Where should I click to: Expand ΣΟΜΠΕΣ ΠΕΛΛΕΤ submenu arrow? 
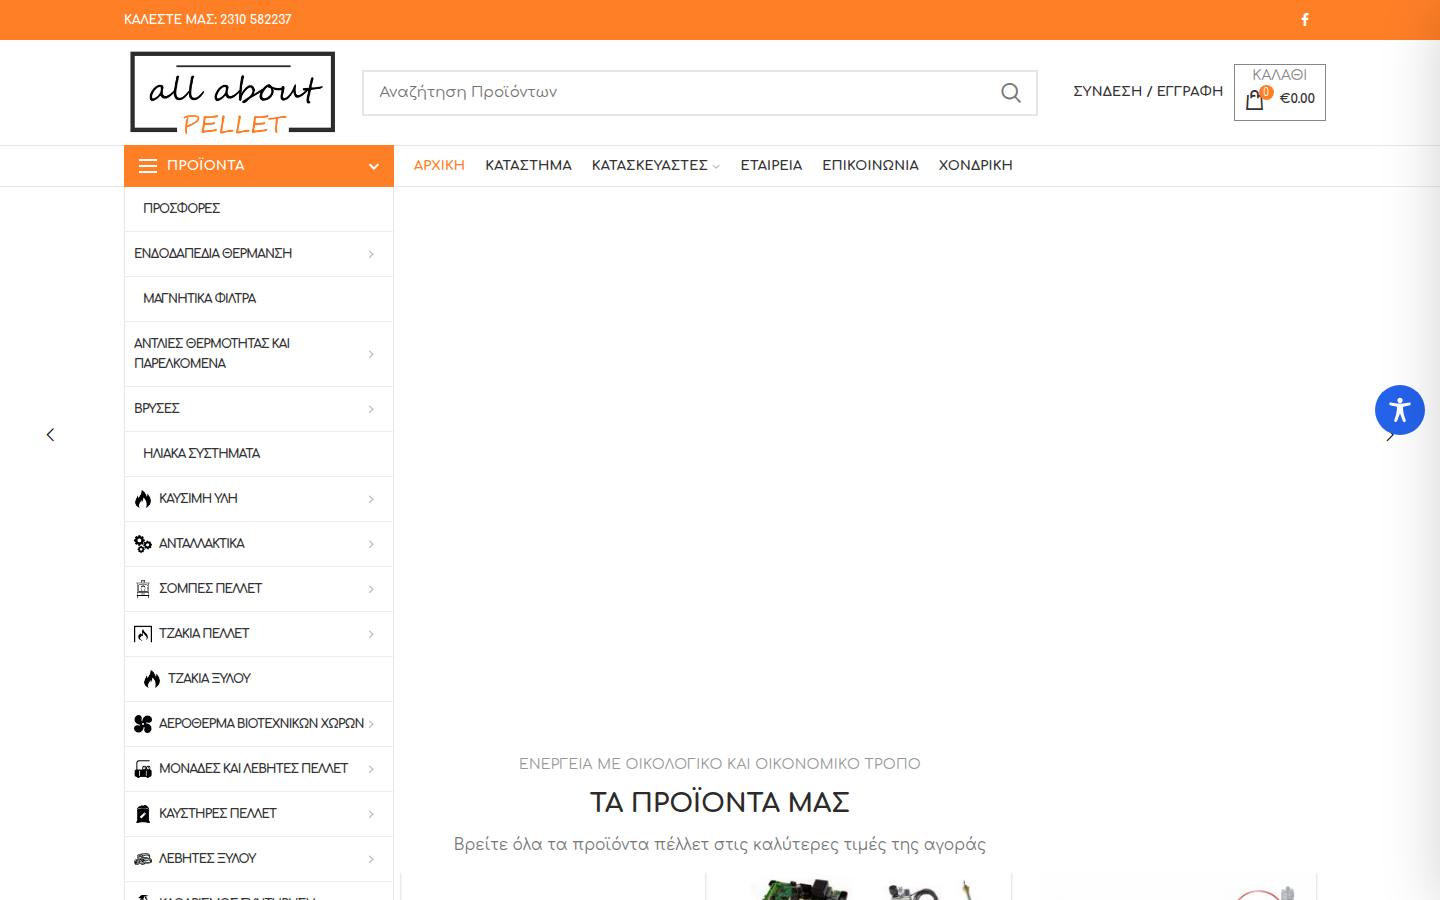pyautogui.click(x=371, y=589)
